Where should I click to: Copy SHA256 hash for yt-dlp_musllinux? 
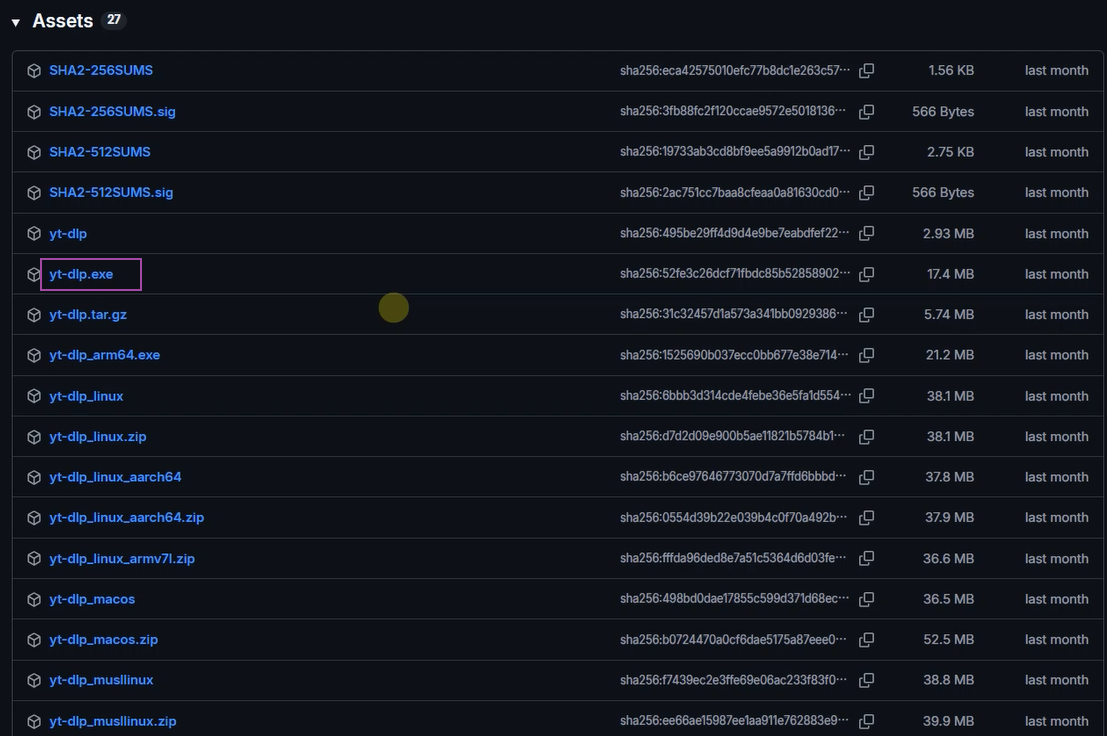click(x=866, y=680)
